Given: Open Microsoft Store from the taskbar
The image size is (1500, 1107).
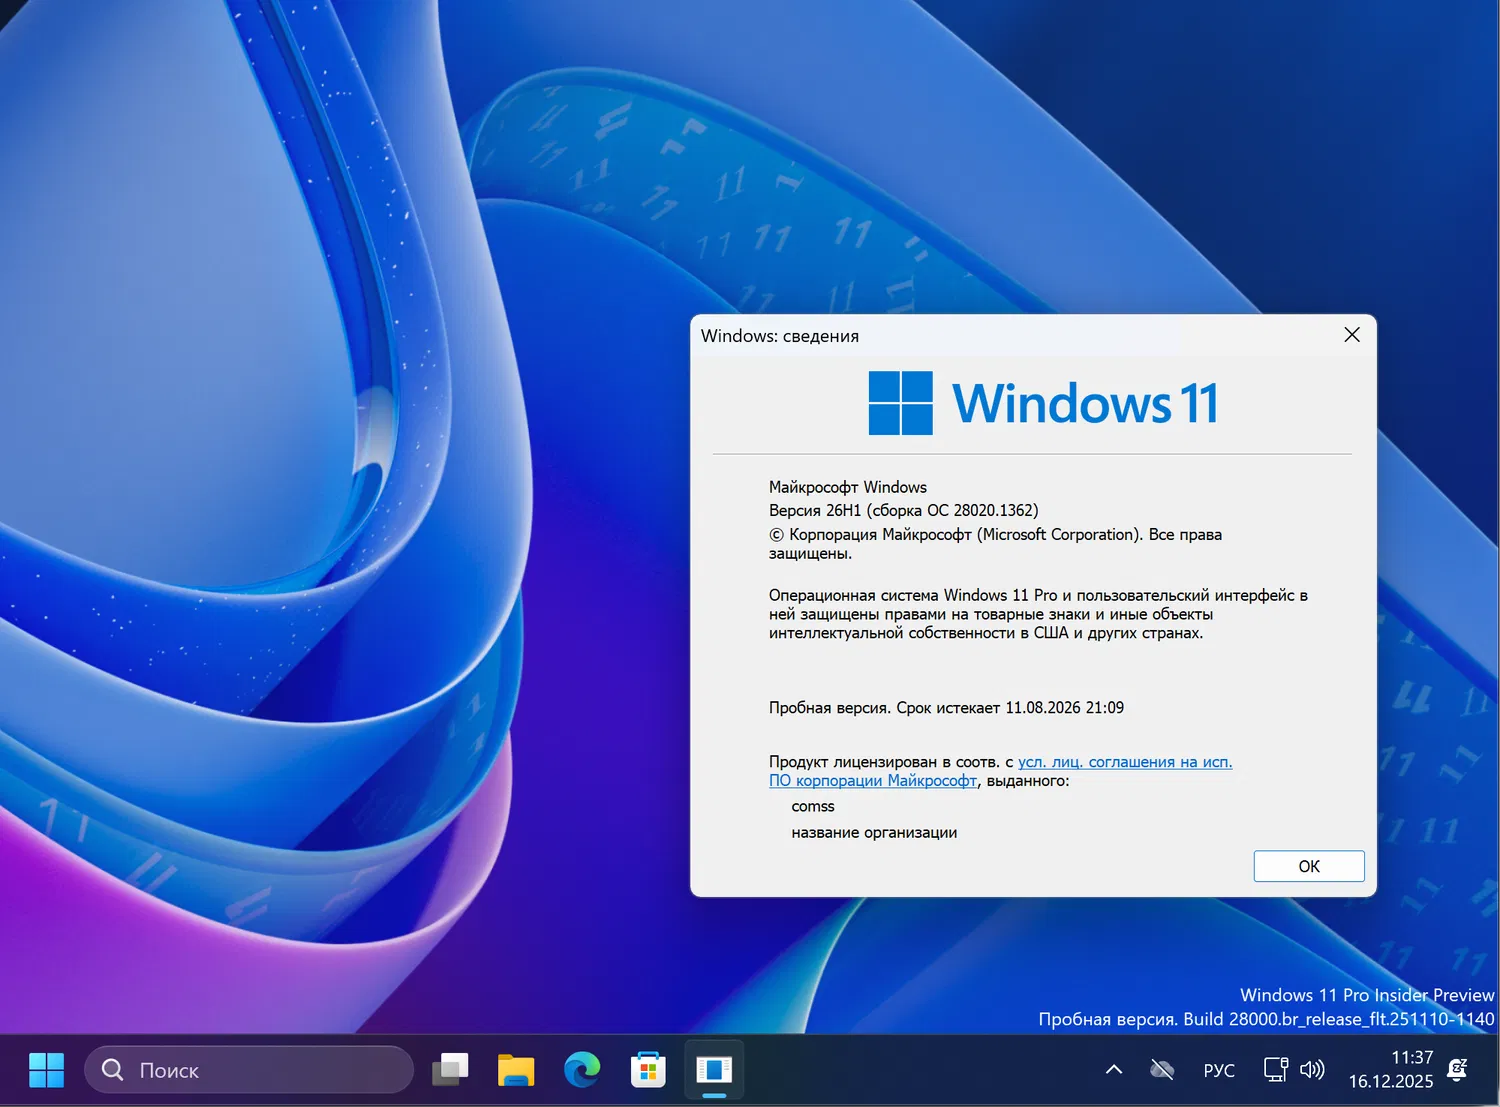Looking at the screenshot, I should point(648,1070).
